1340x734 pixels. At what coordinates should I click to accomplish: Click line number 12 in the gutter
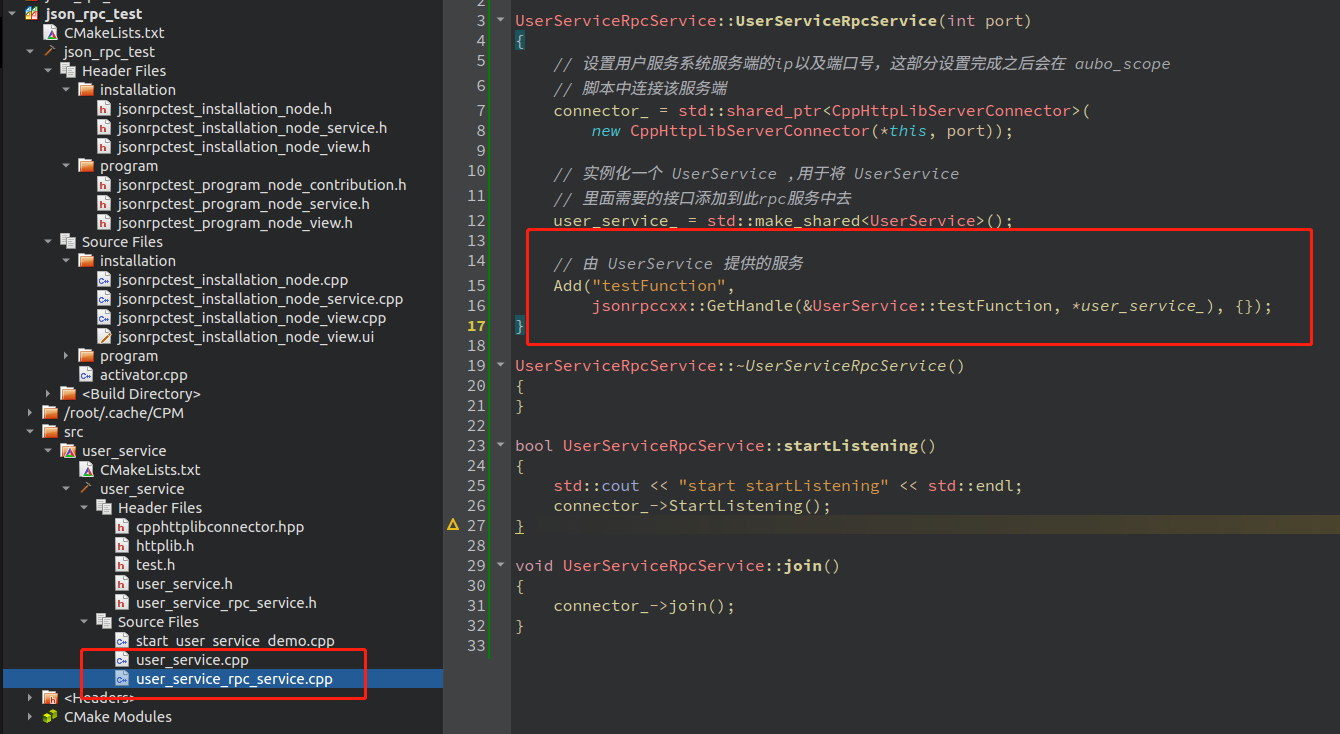click(x=475, y=221)
